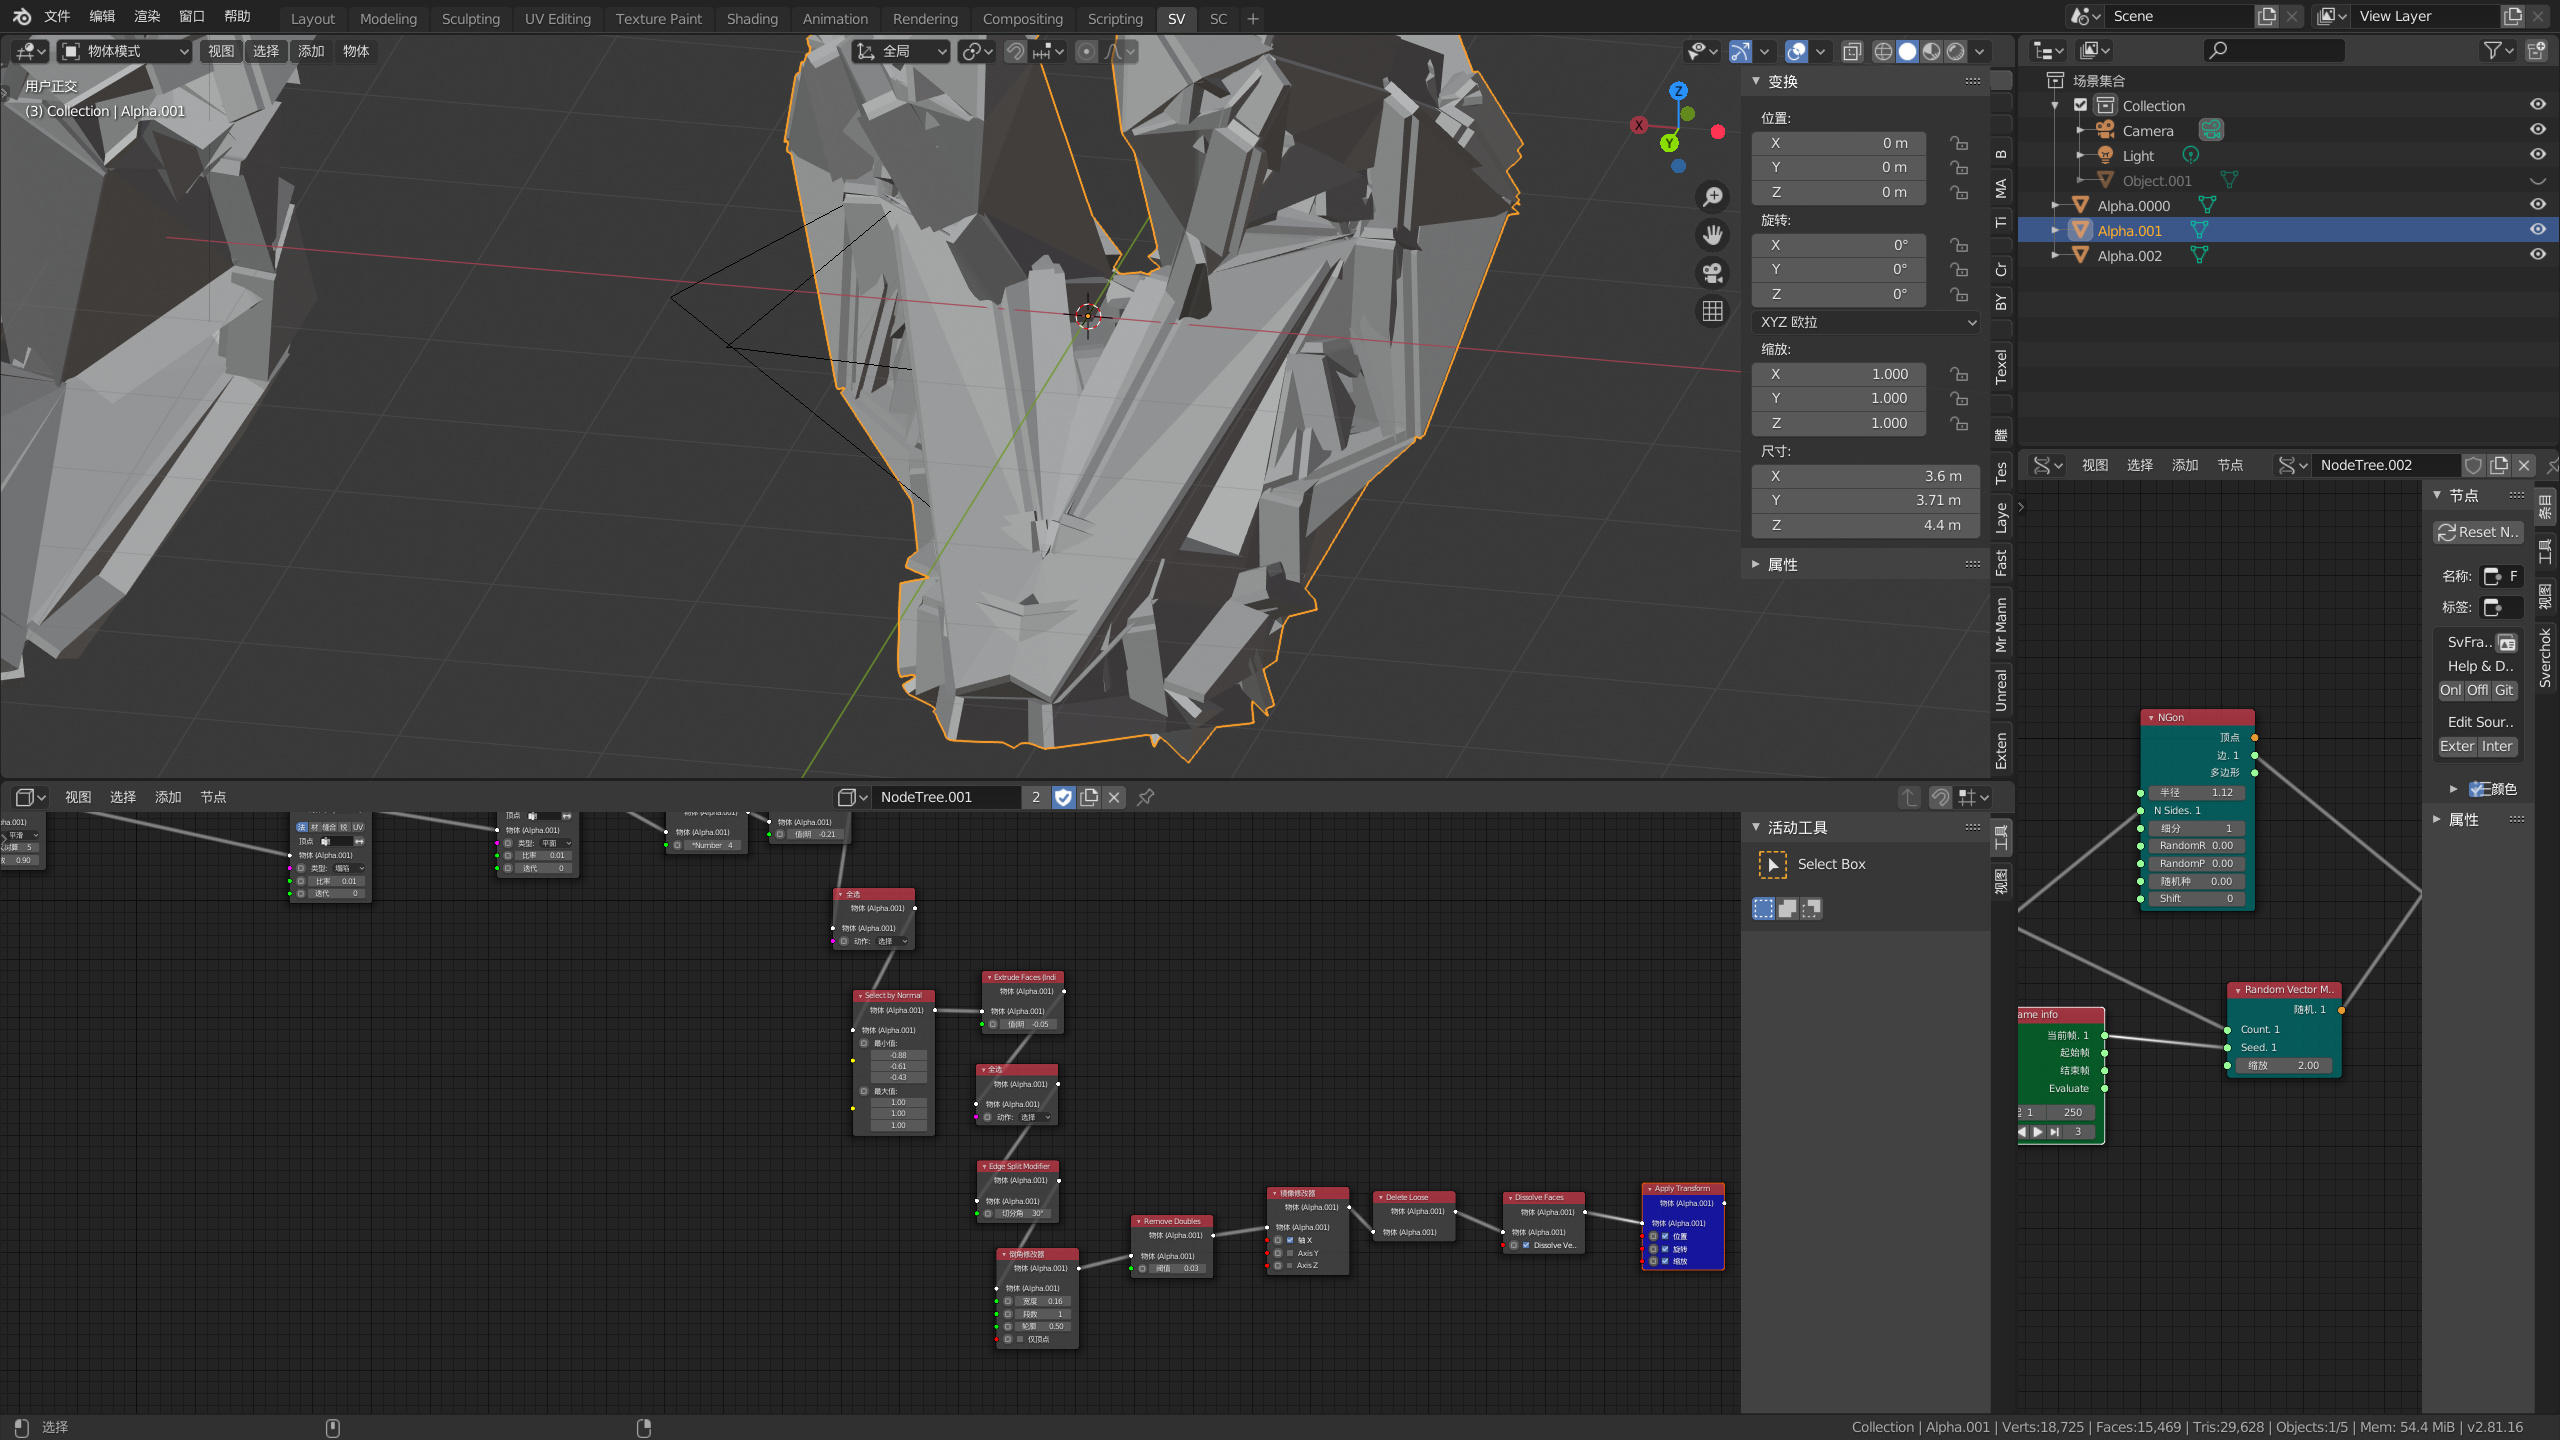The image size is (2560, 1440).
Task: Open the File menu
Action: coord(58,17)
